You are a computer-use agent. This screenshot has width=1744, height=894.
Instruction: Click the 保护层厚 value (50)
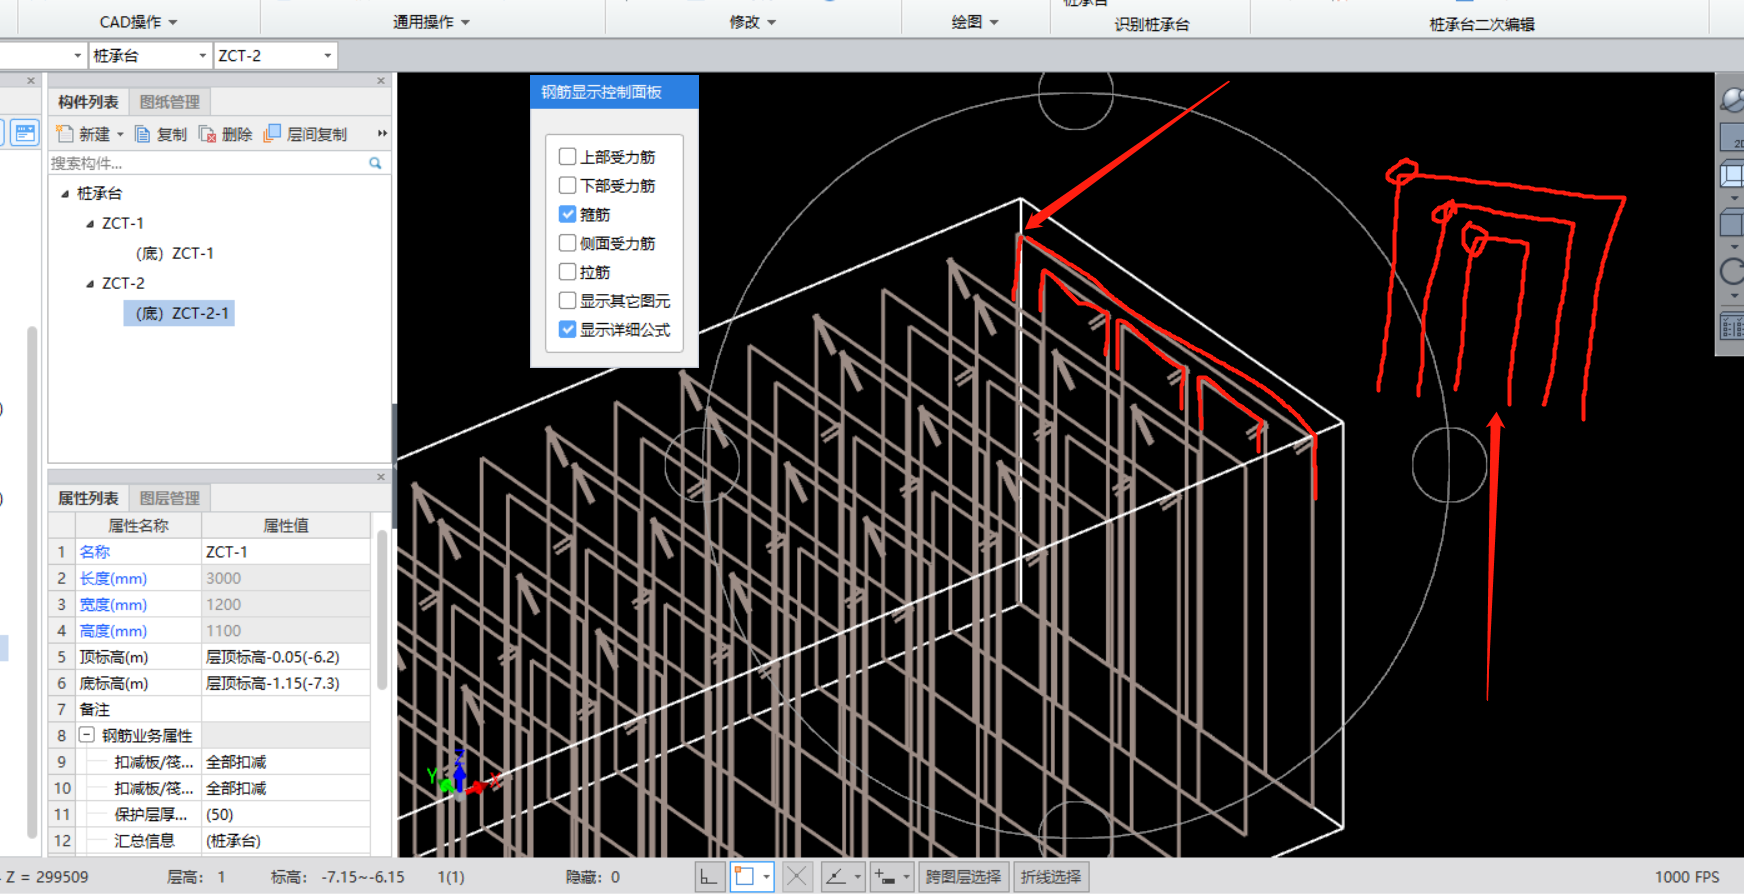pyautogui.click(x=286, y=814)
